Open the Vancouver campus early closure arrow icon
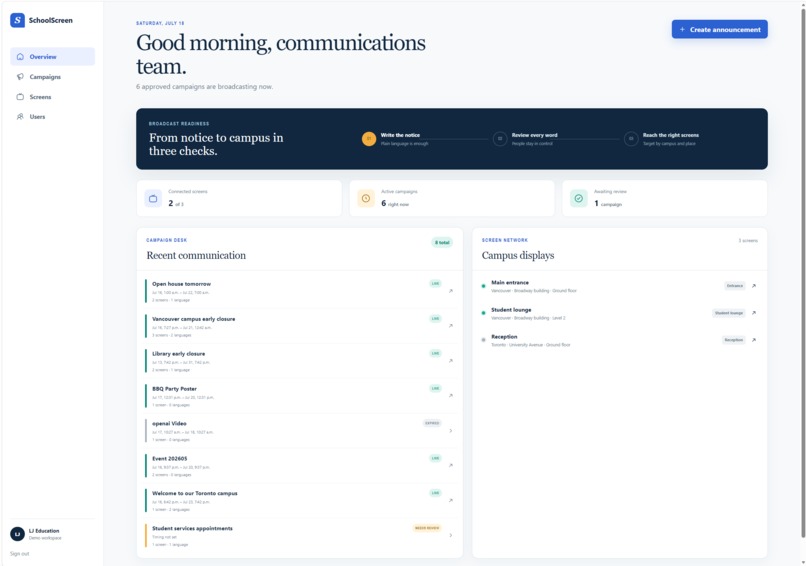Viewport: 806px width, 566px height. click(x=451, y=326)
